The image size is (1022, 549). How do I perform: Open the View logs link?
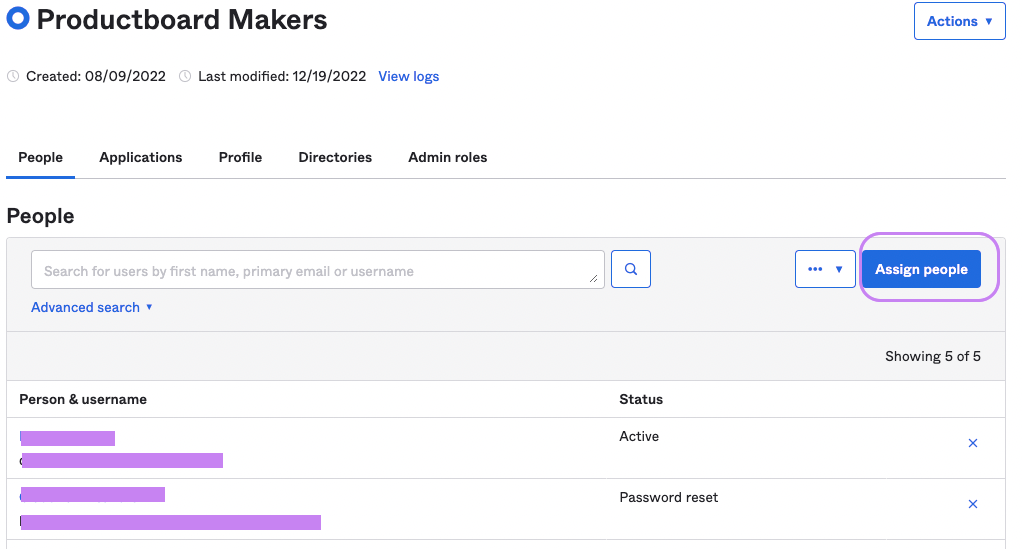409,76
